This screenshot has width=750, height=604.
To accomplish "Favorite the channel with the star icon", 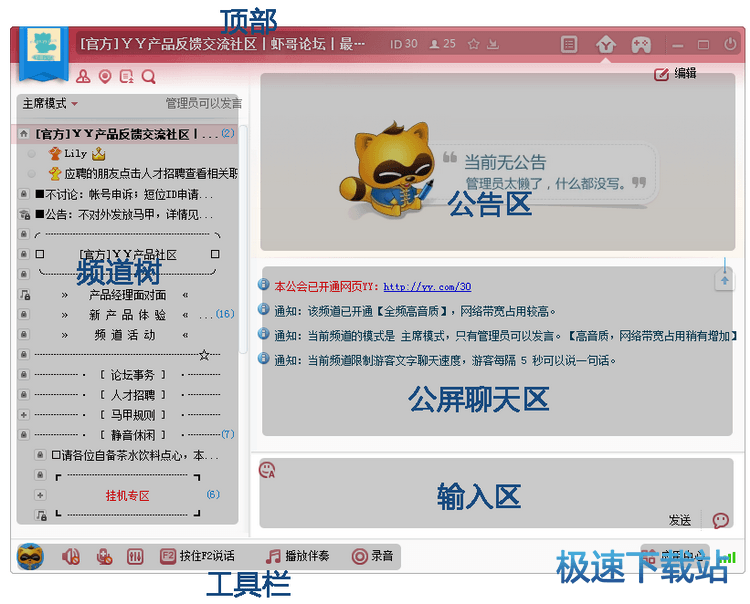I will point(474,44).
